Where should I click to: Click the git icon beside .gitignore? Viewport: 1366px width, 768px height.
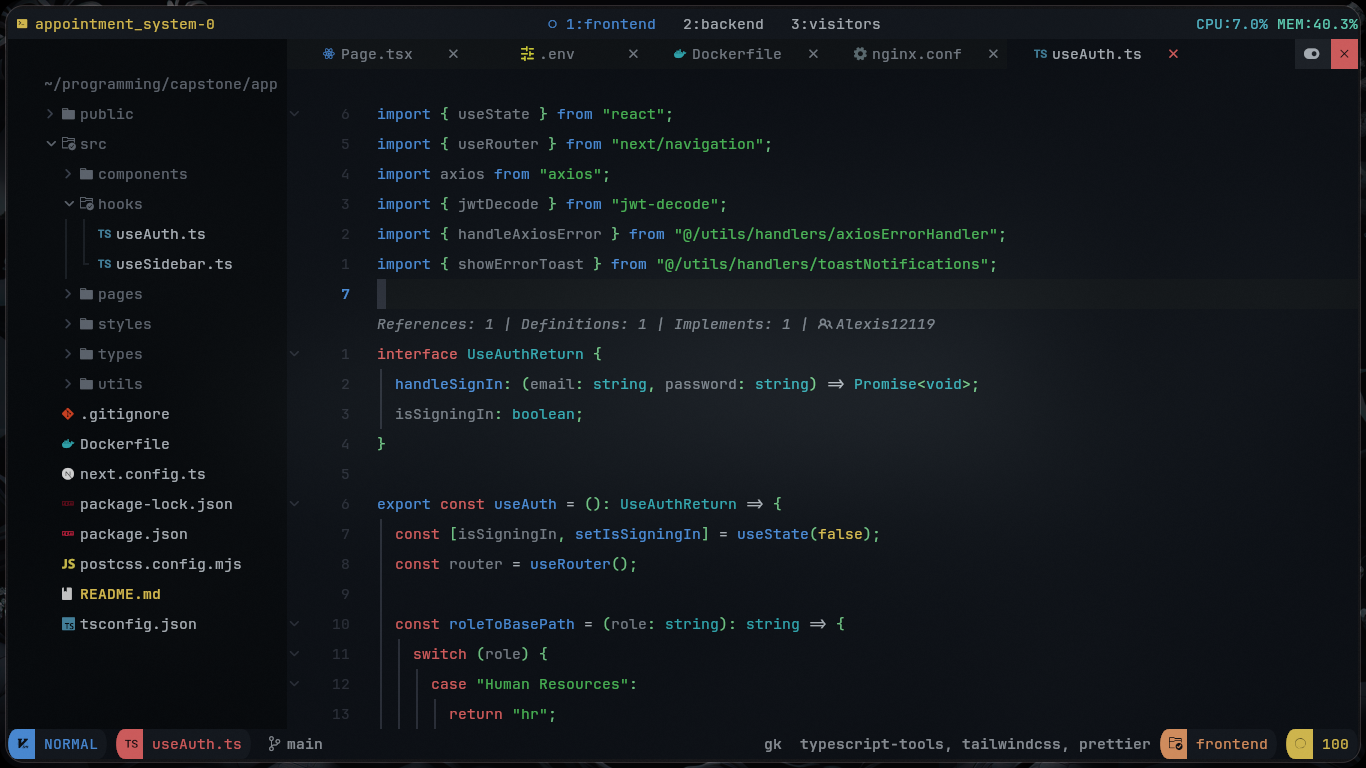point(68,414)
